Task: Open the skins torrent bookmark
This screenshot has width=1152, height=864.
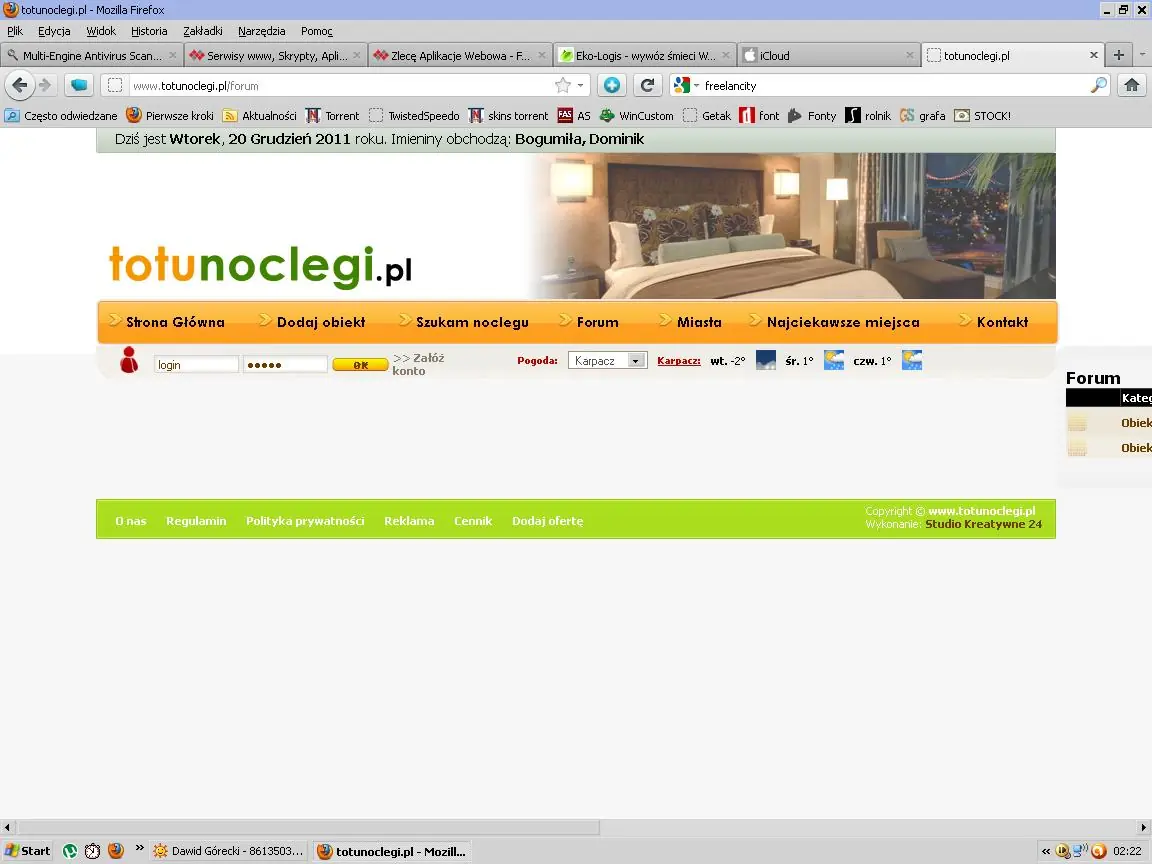Action: [508, 115]
